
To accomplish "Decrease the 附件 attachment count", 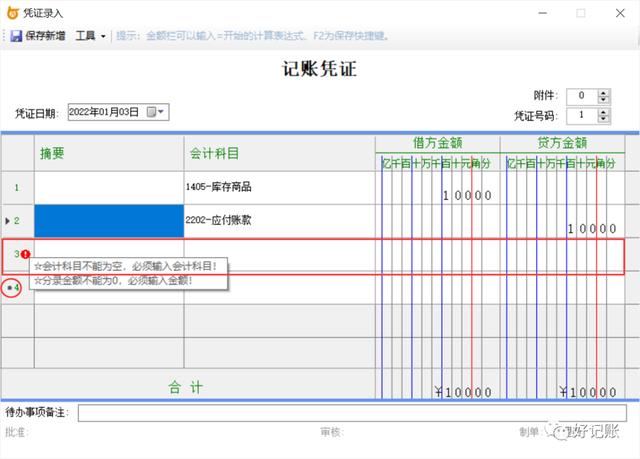I will pyautogui.click(x=603, y=100).
